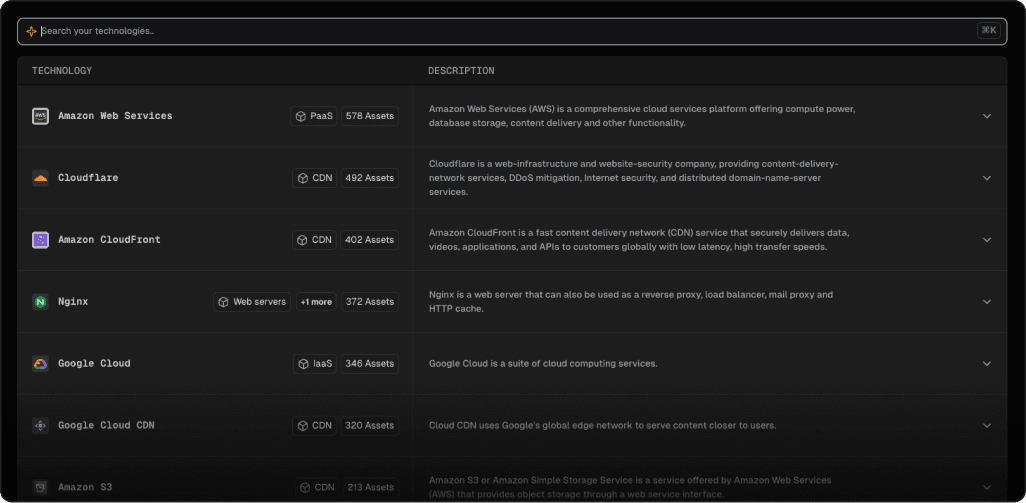Expand the Amazon Web Services row
Screen dimensions: 1026x503
986,116
